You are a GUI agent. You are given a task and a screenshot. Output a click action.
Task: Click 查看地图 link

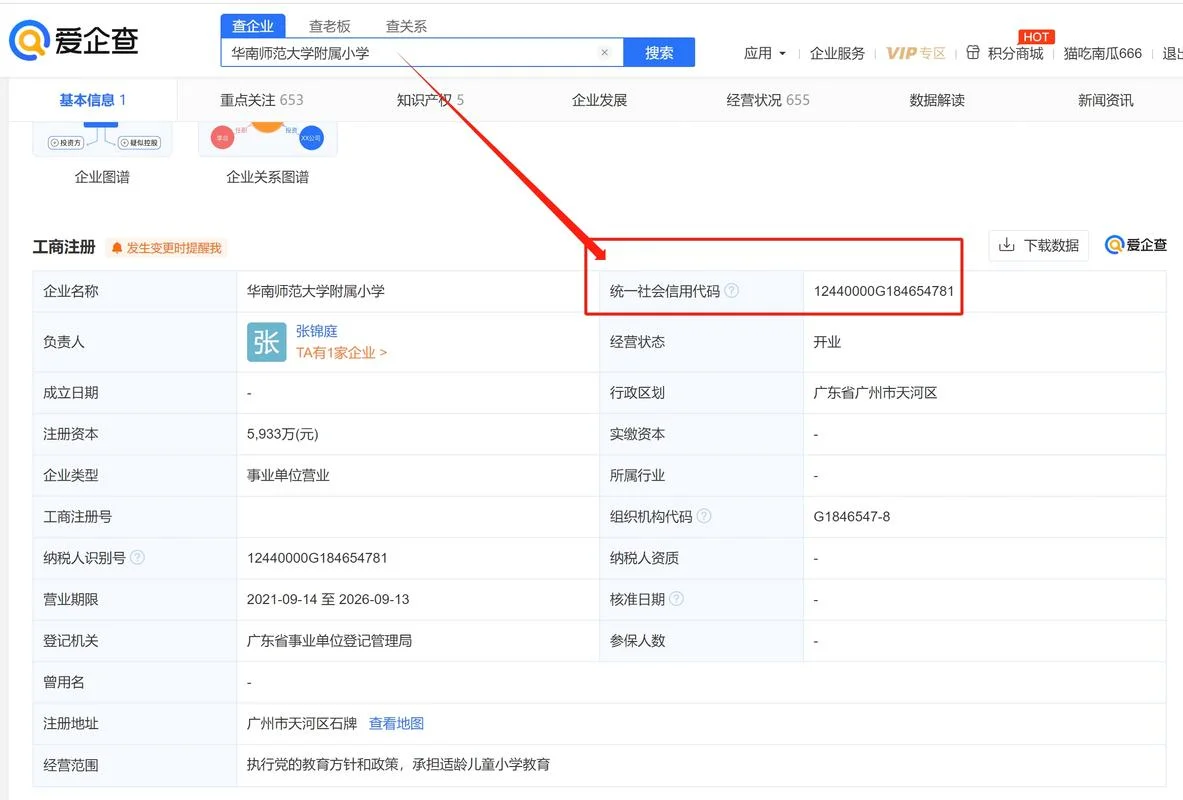[396, 723]
